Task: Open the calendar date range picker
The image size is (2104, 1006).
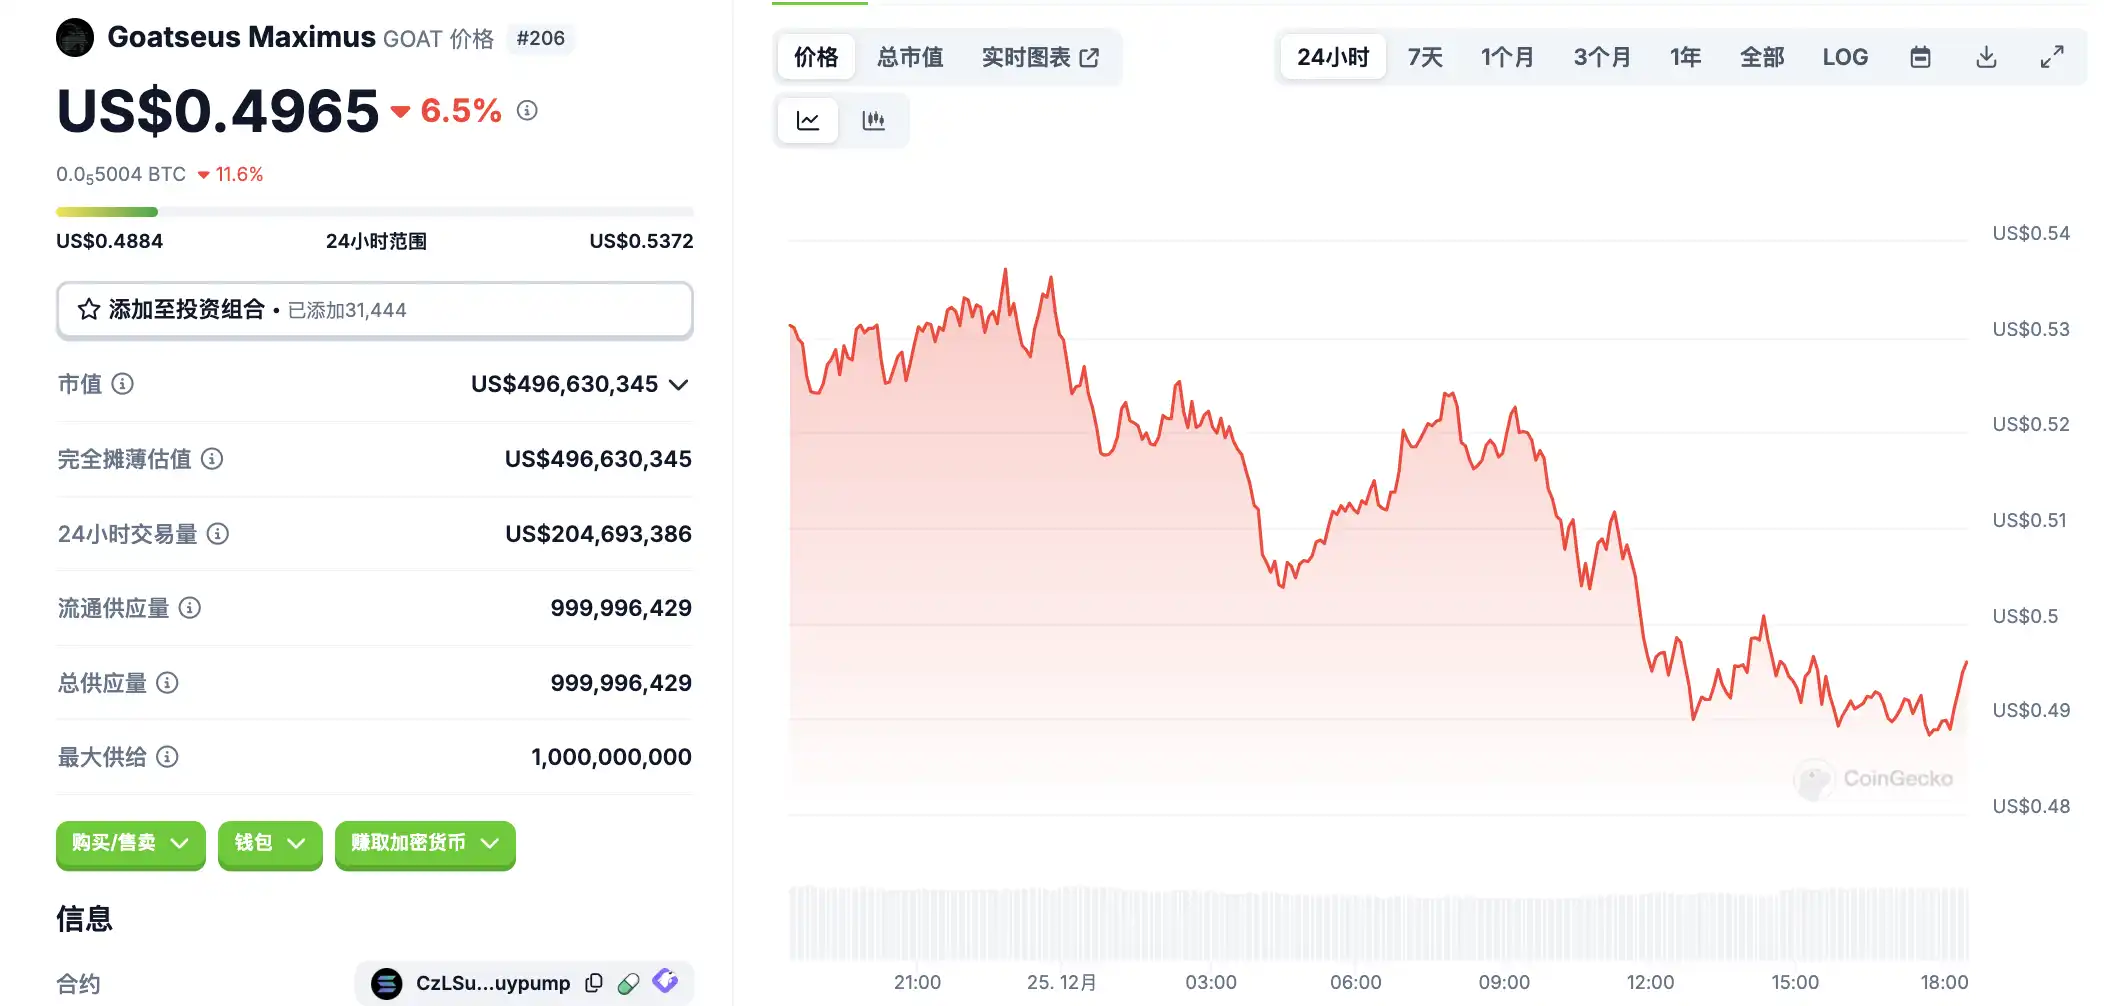Action: click(x=1920, y=57)
